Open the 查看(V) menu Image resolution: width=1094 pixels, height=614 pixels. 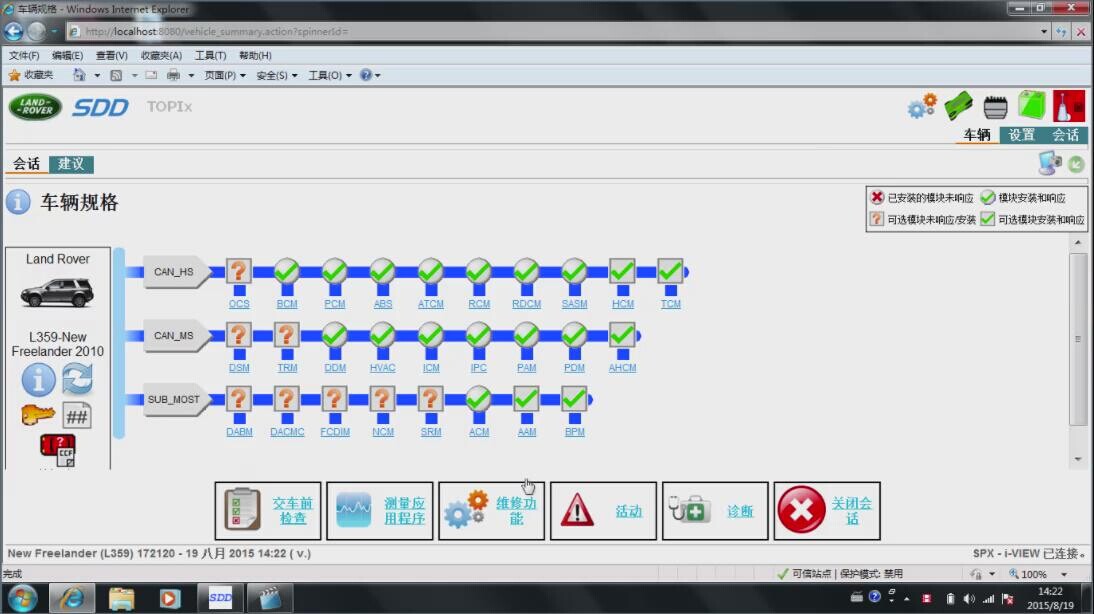coord(112,55)
